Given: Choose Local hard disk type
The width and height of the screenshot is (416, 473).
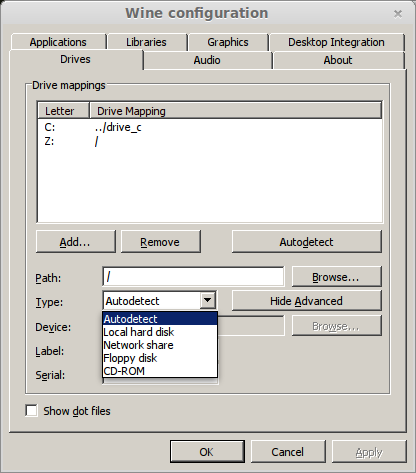Looking at the screenshot, I should pyautogui.click(x=160, y=332).
